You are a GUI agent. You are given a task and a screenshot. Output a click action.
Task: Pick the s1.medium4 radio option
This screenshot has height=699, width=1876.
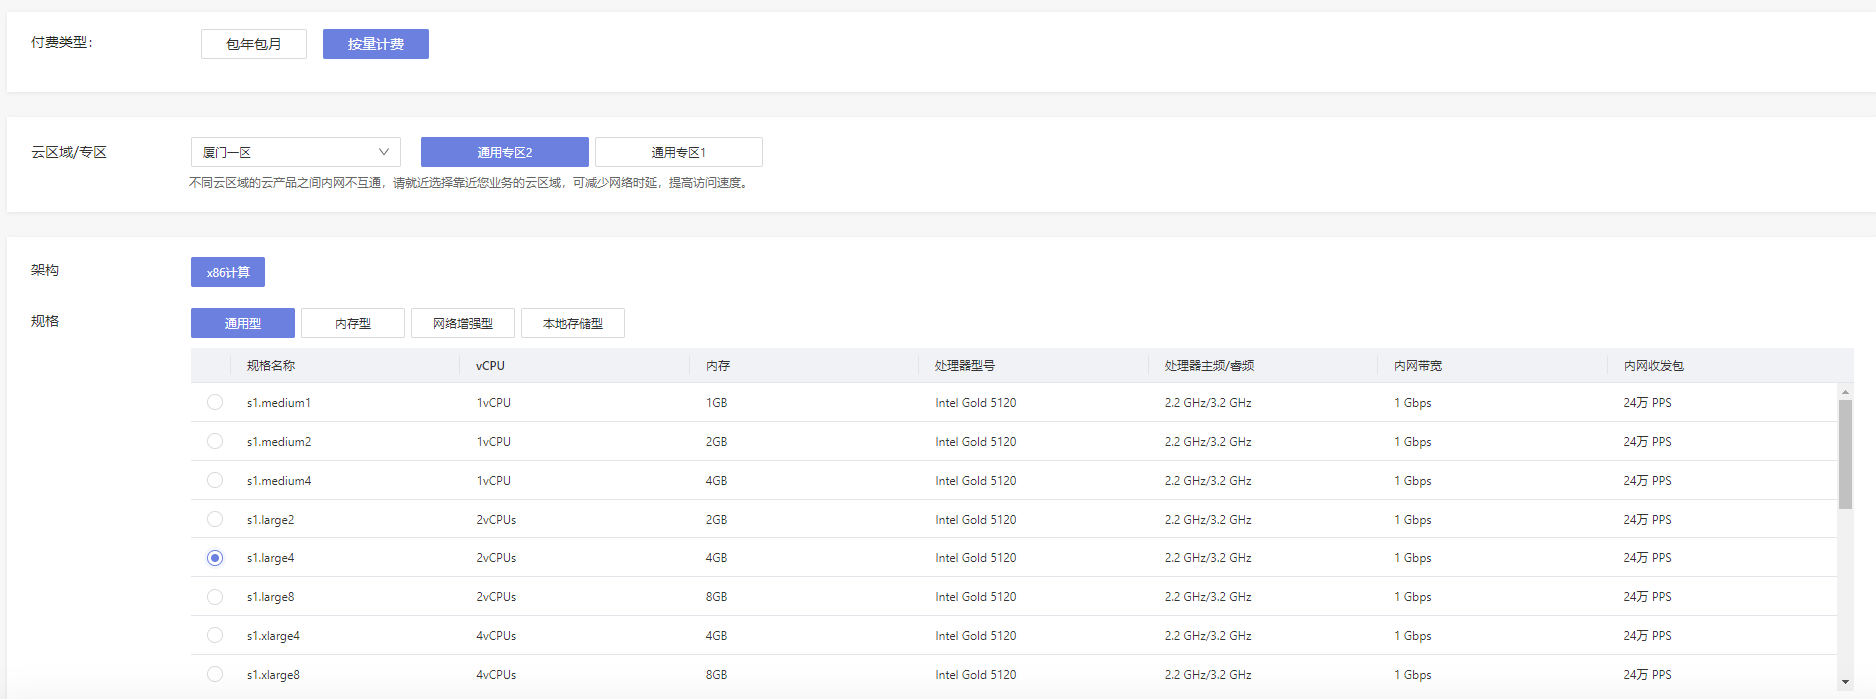click(215, 480)
